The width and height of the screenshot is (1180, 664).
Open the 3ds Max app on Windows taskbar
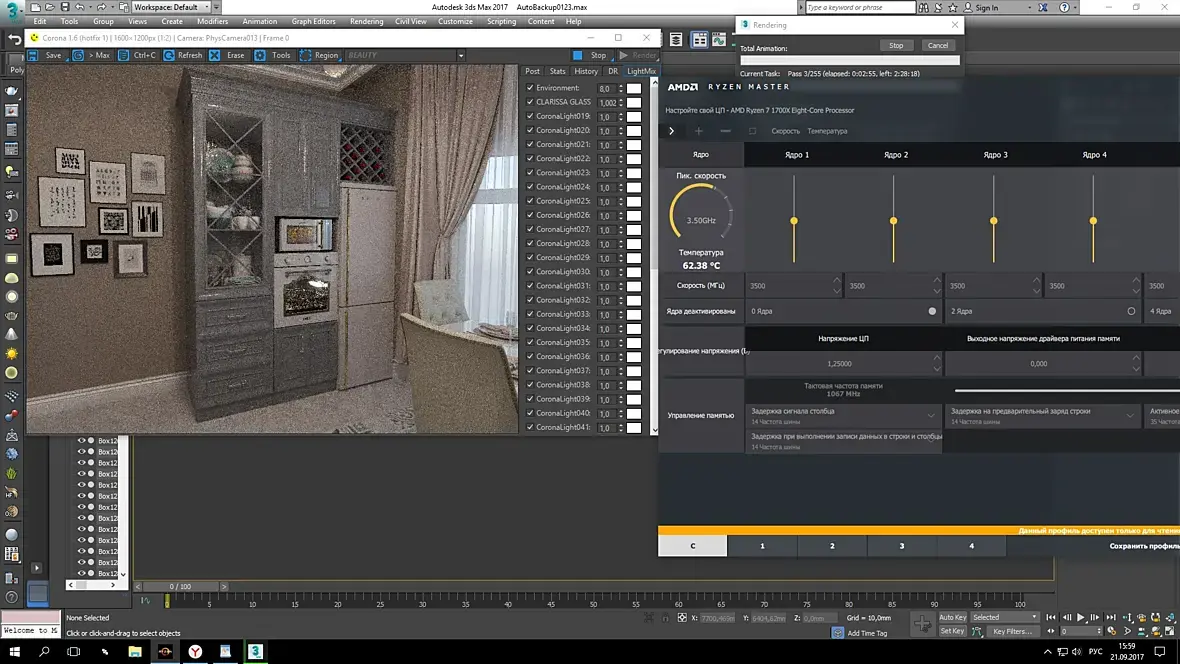coord(255,651)
